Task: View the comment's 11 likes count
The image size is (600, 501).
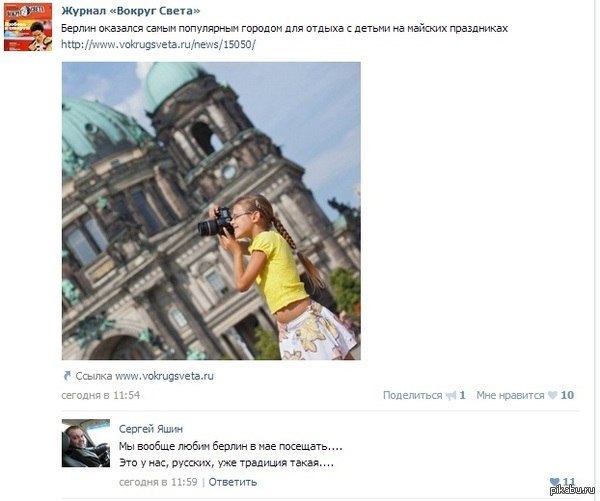Action: (569, 481)
